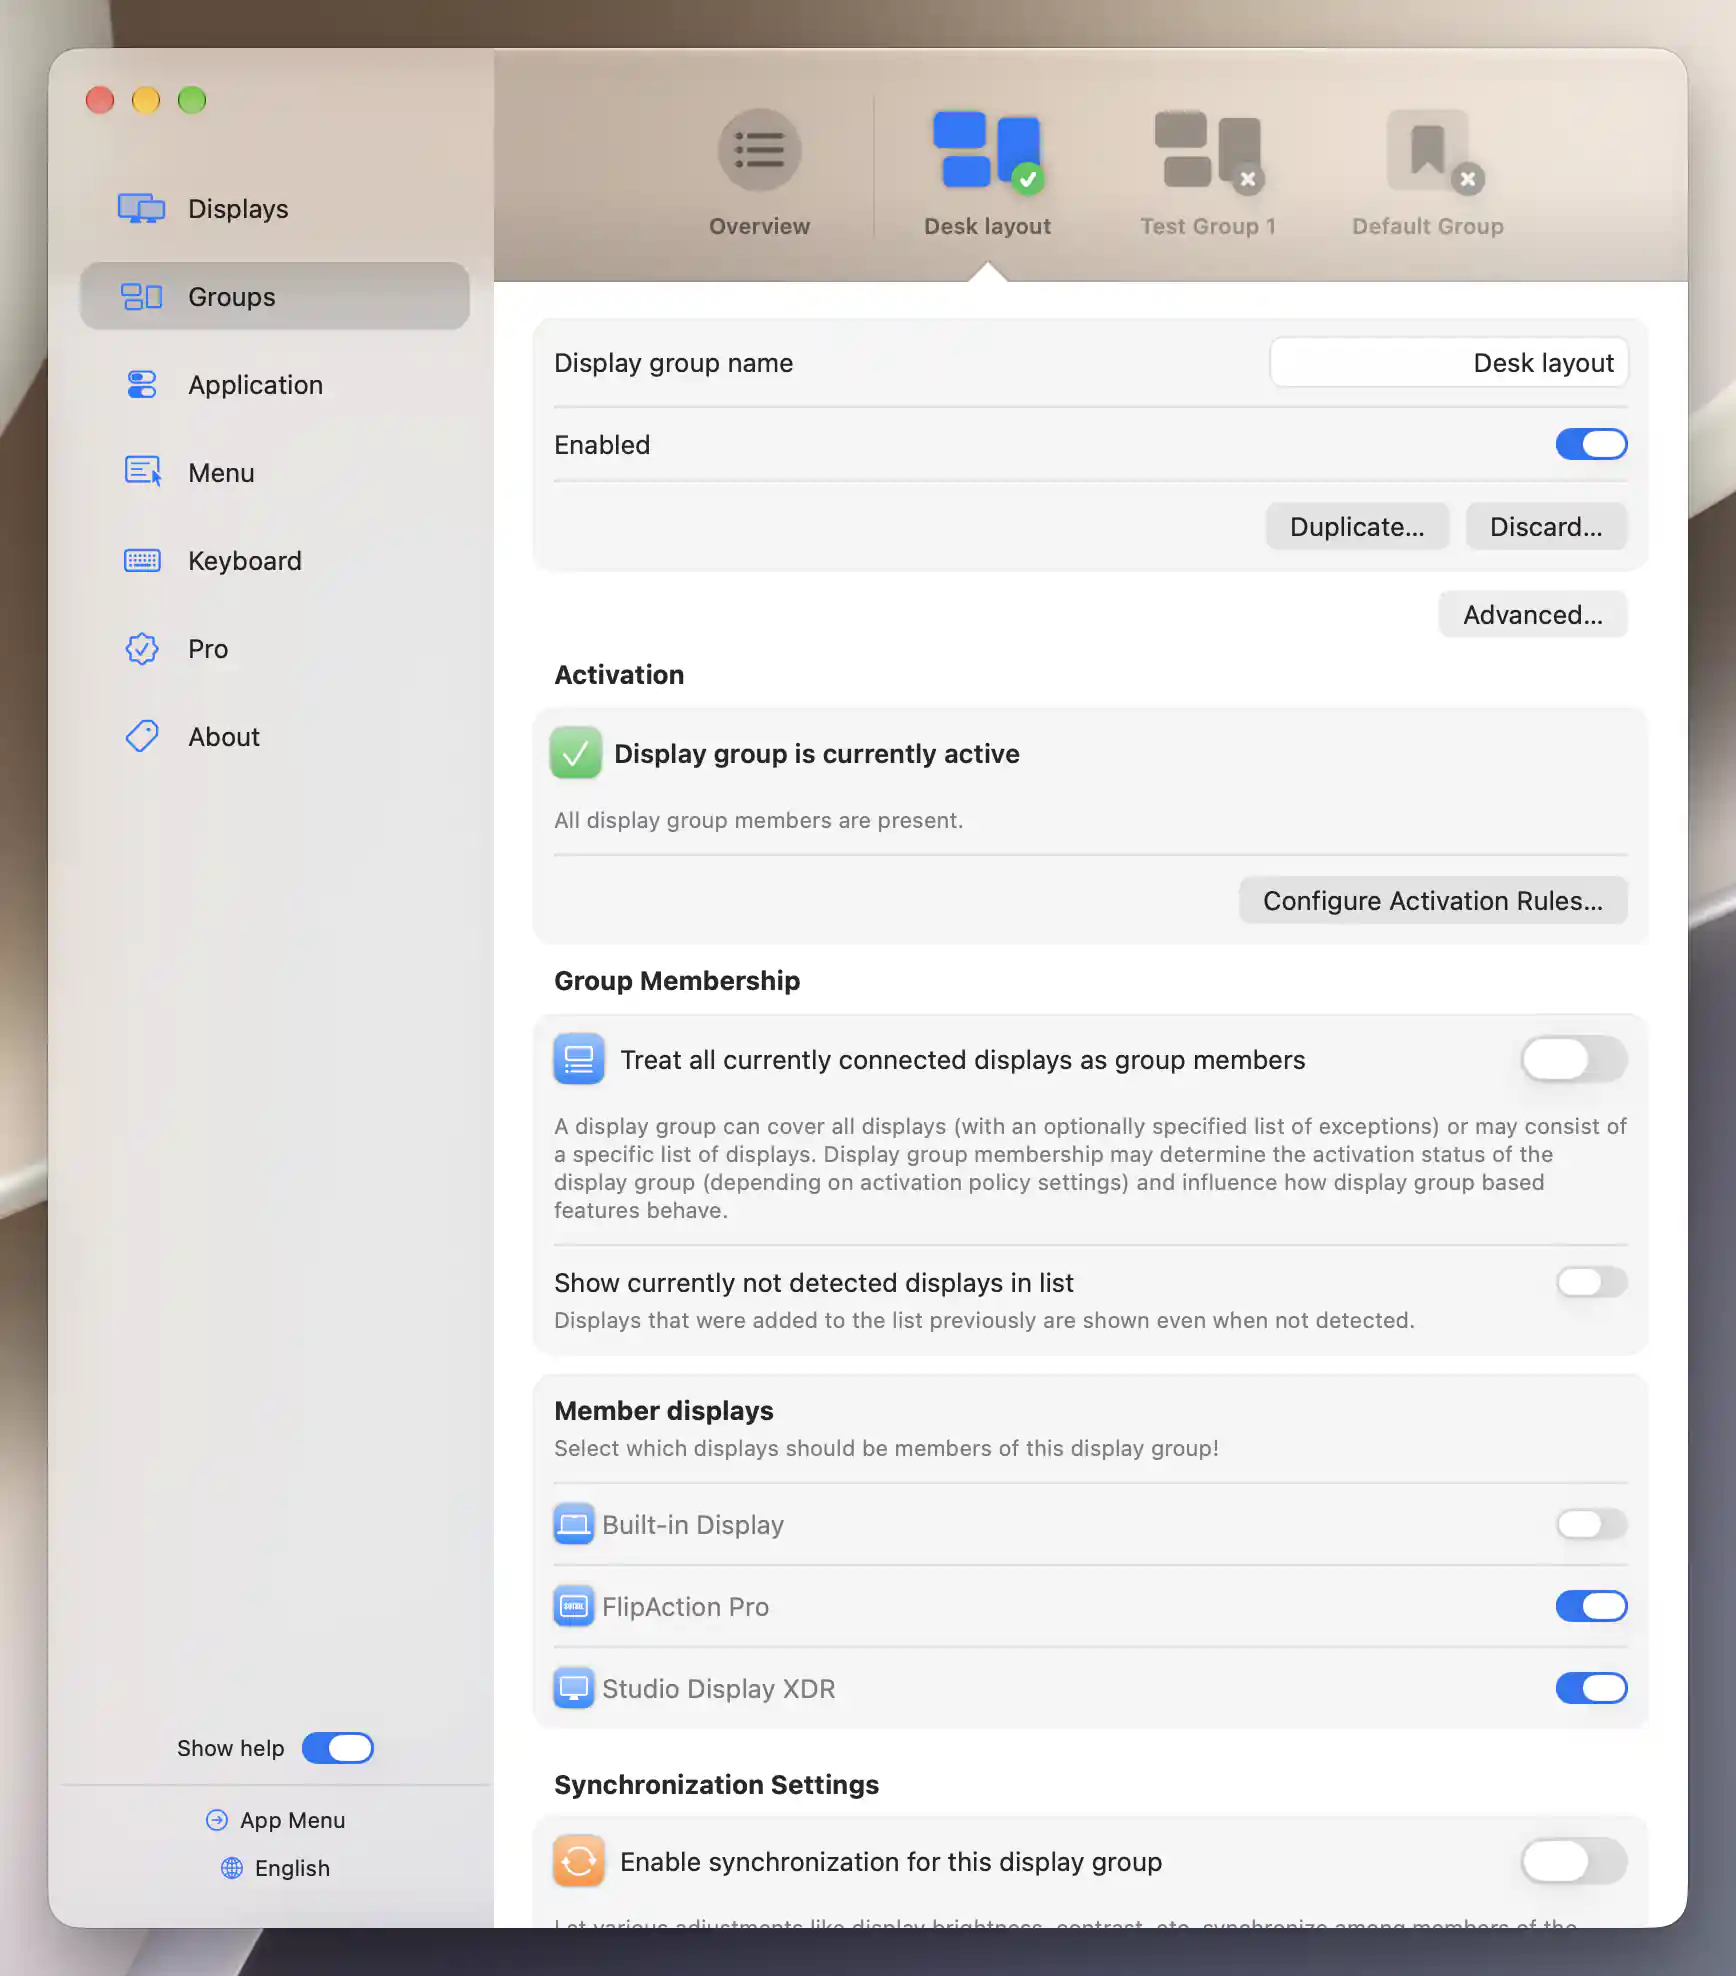Turn off the Show help switch
The width and height of the screenshot is (1736, 1976).
point(338,1748)
